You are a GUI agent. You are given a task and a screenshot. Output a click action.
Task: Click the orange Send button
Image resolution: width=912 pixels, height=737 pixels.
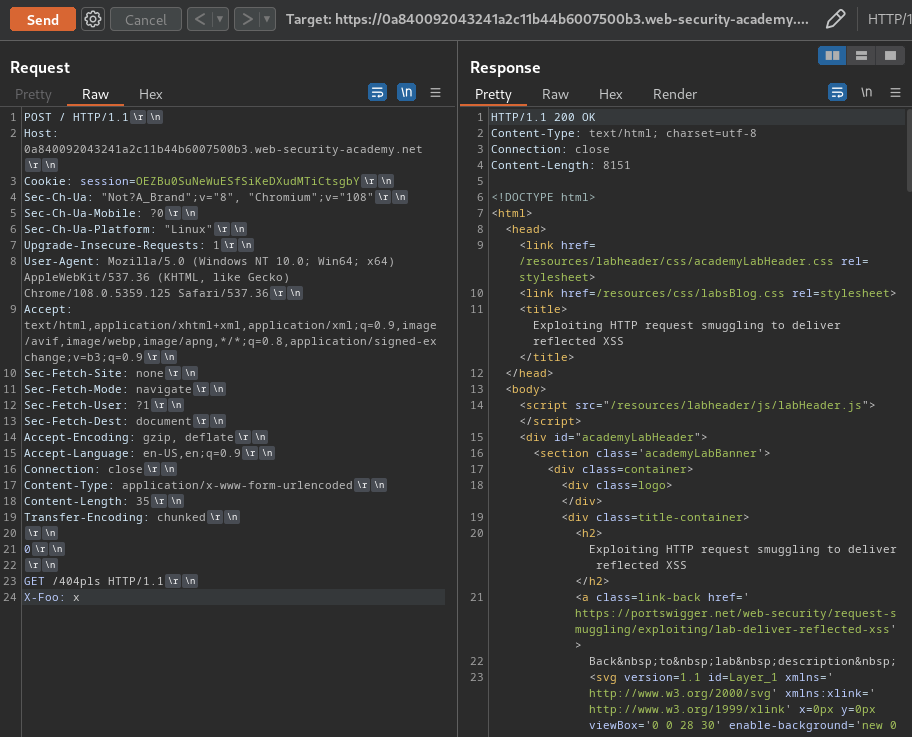[x=43, y=20]
